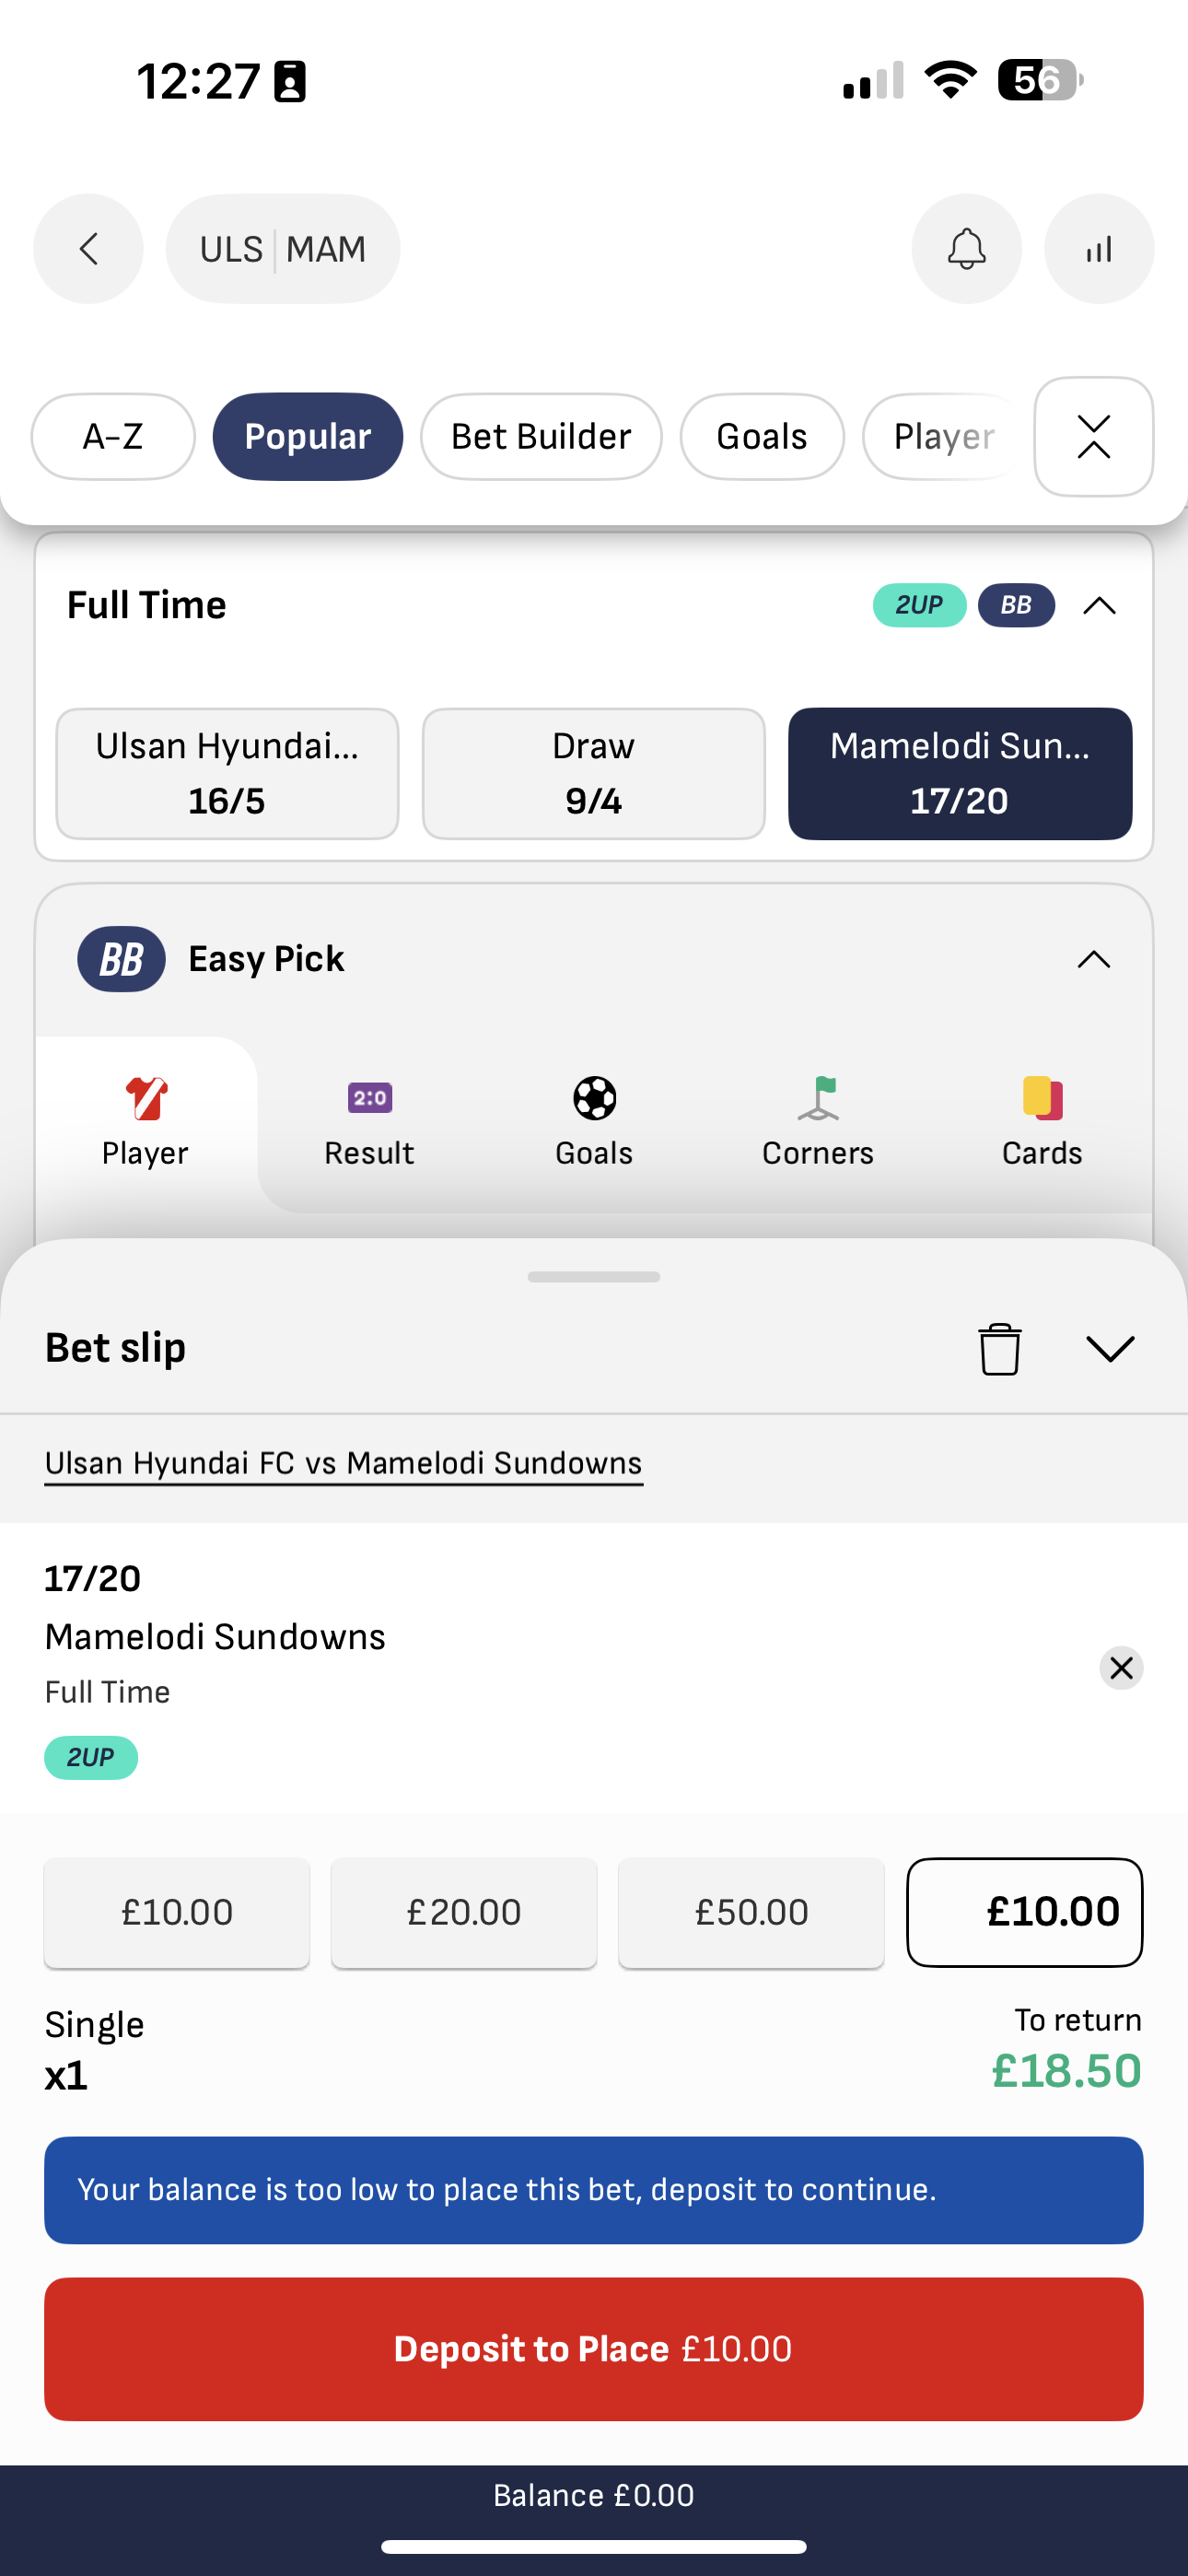This screenshot has height=2576, width=1188.
Task: Collapse the Full Time market section
Action: click(1098, 605)
